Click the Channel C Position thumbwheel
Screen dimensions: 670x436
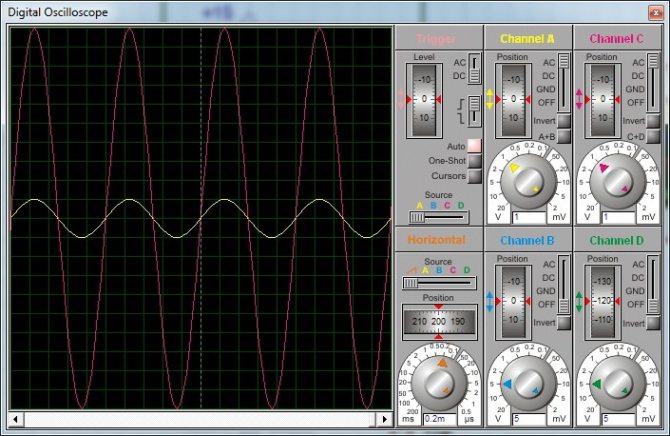[602, 100]
